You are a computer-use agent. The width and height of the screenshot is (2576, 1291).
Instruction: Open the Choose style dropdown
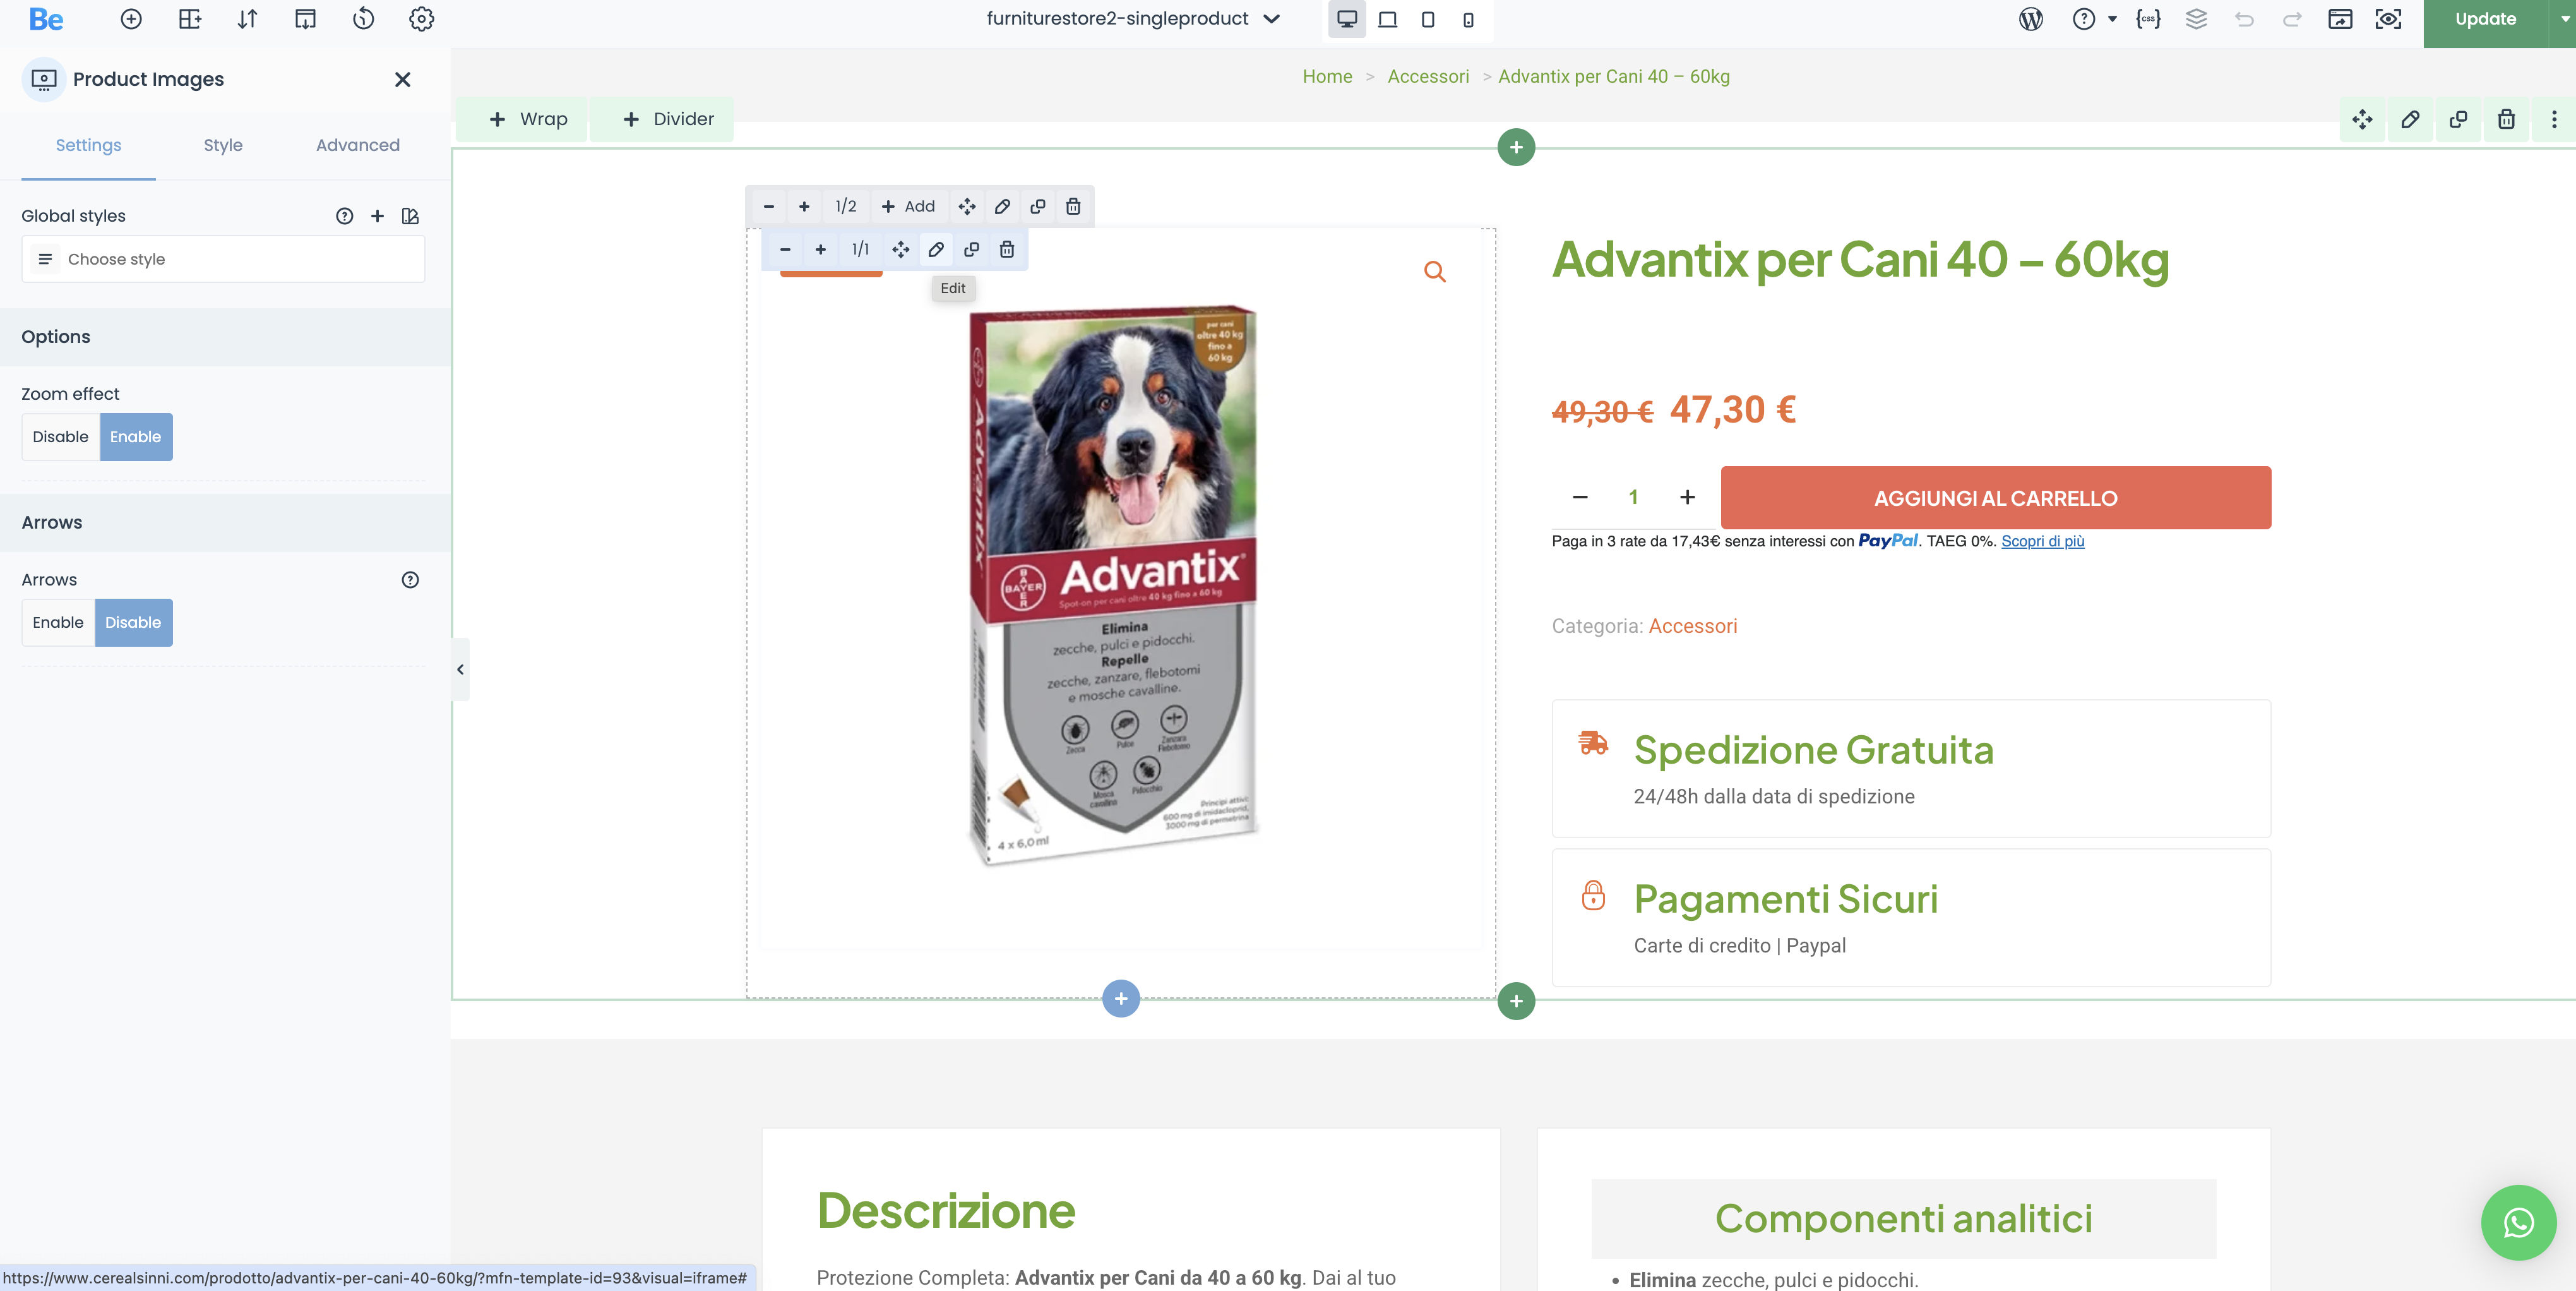(x=223, y=259)
